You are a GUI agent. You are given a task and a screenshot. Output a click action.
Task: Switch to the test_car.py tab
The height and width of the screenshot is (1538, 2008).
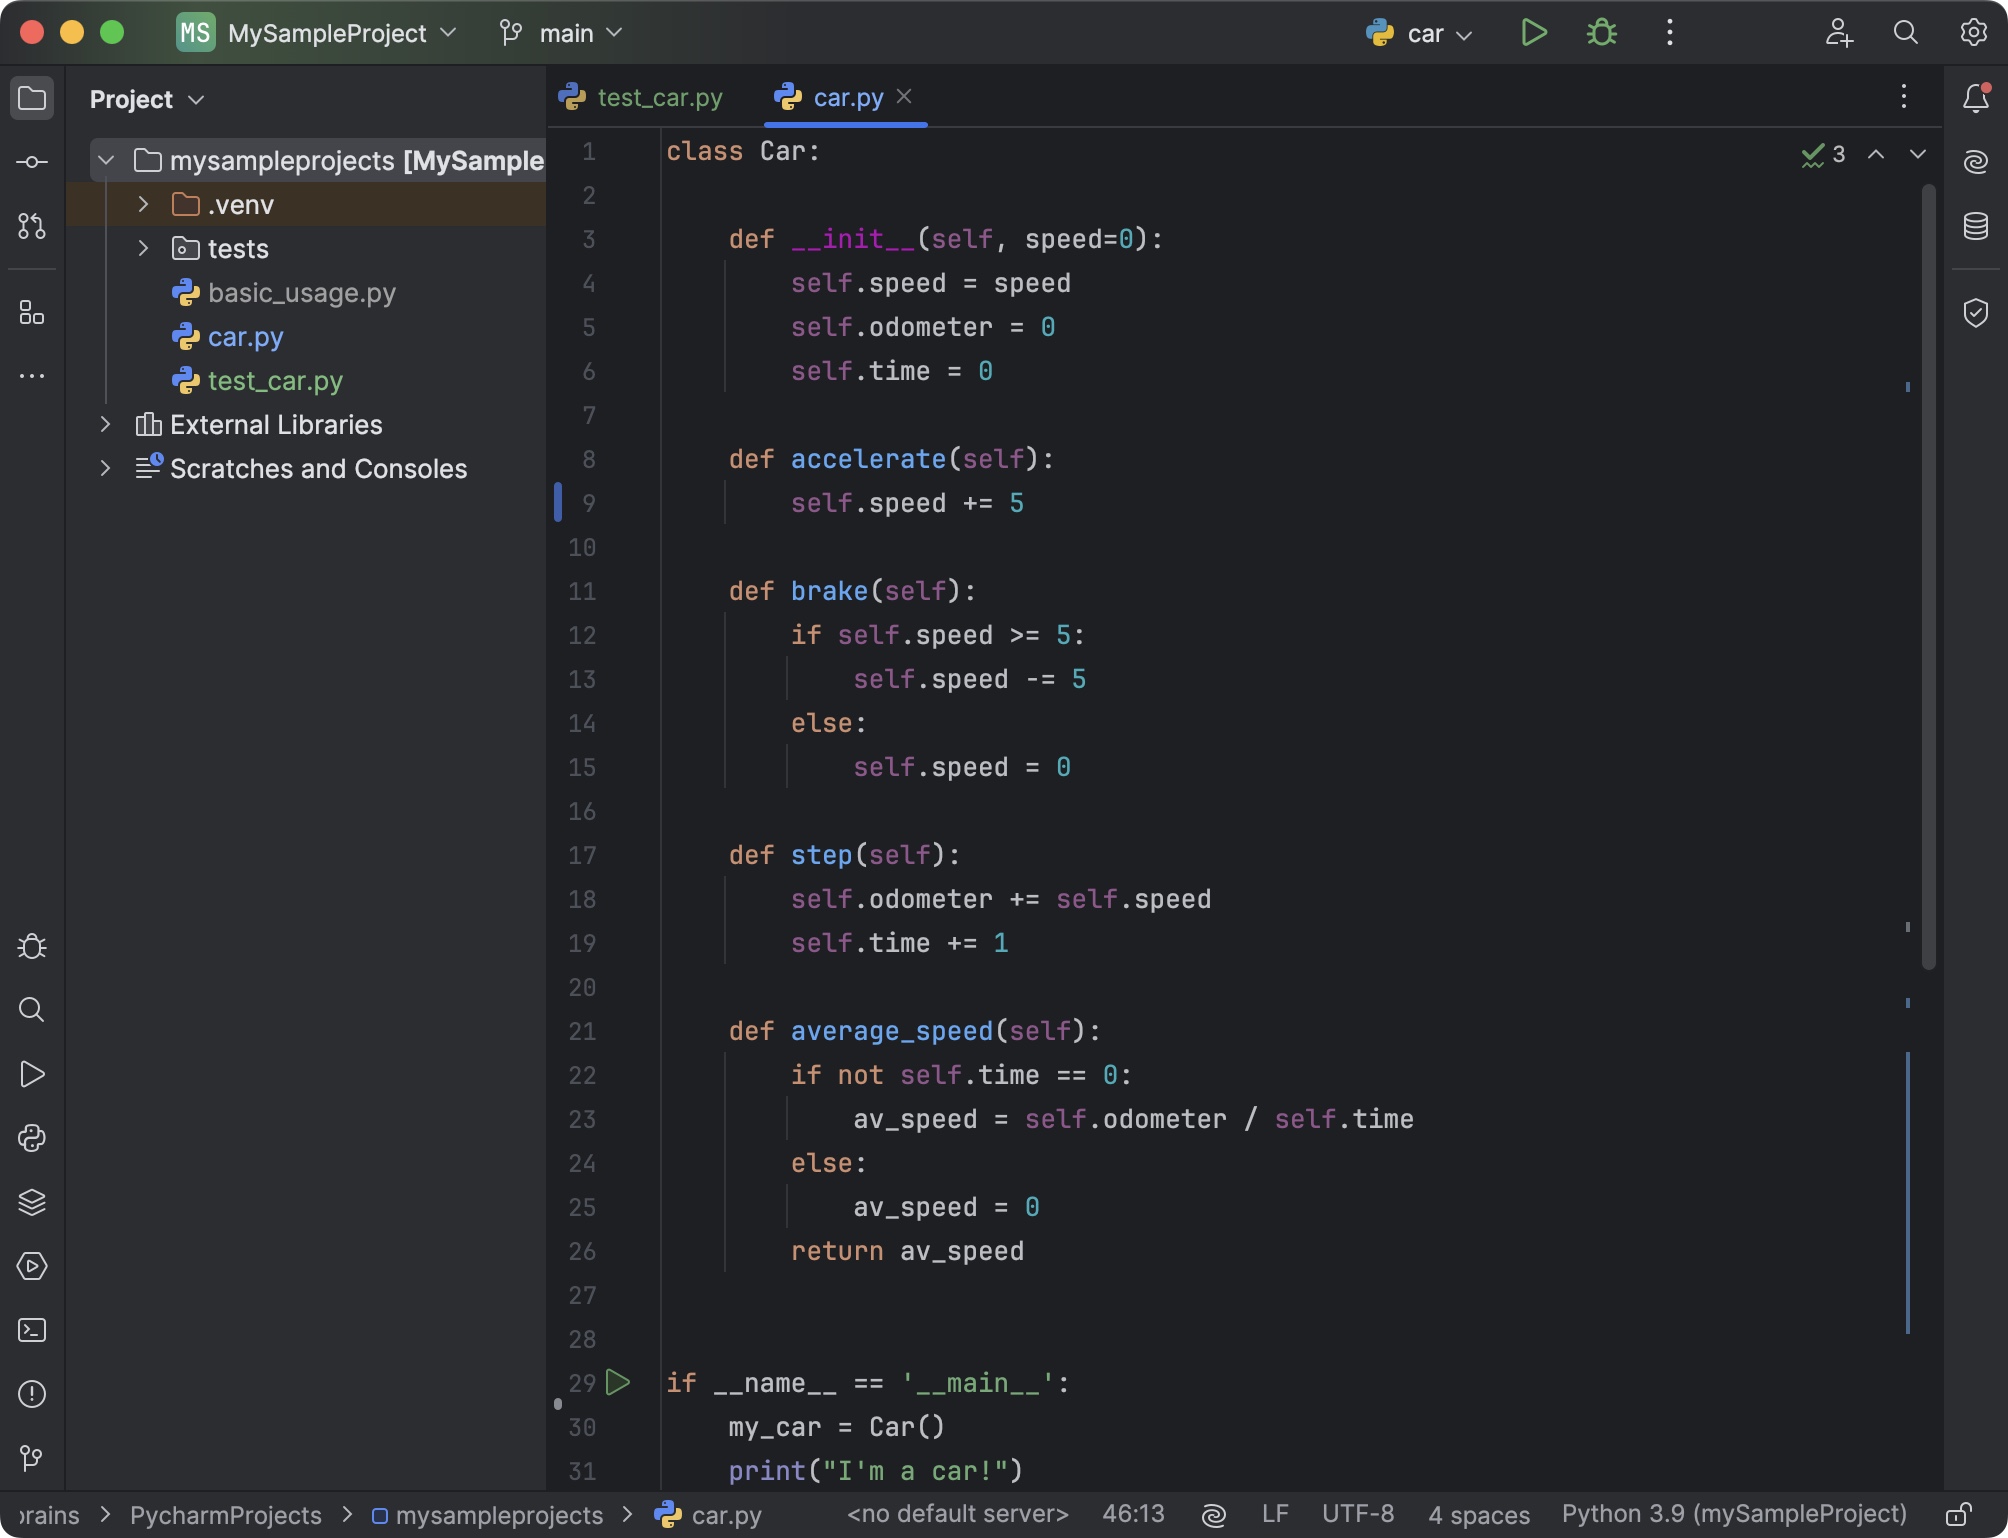click(x=660, y=97)
